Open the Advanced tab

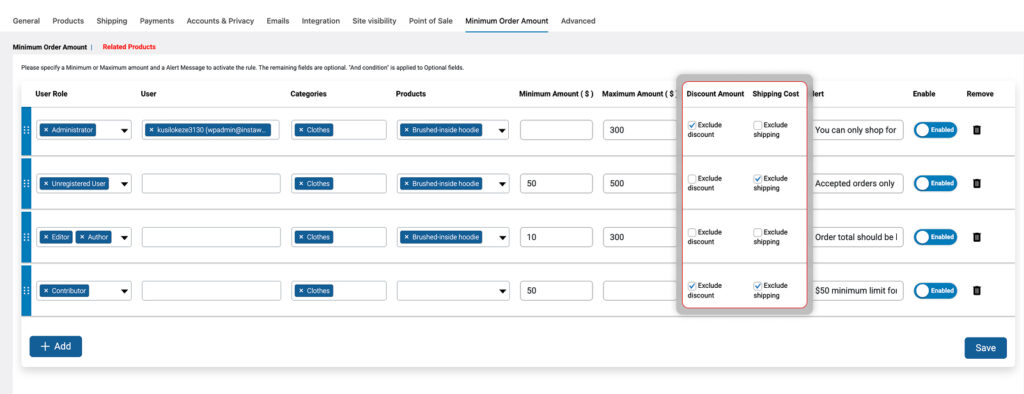578,21
